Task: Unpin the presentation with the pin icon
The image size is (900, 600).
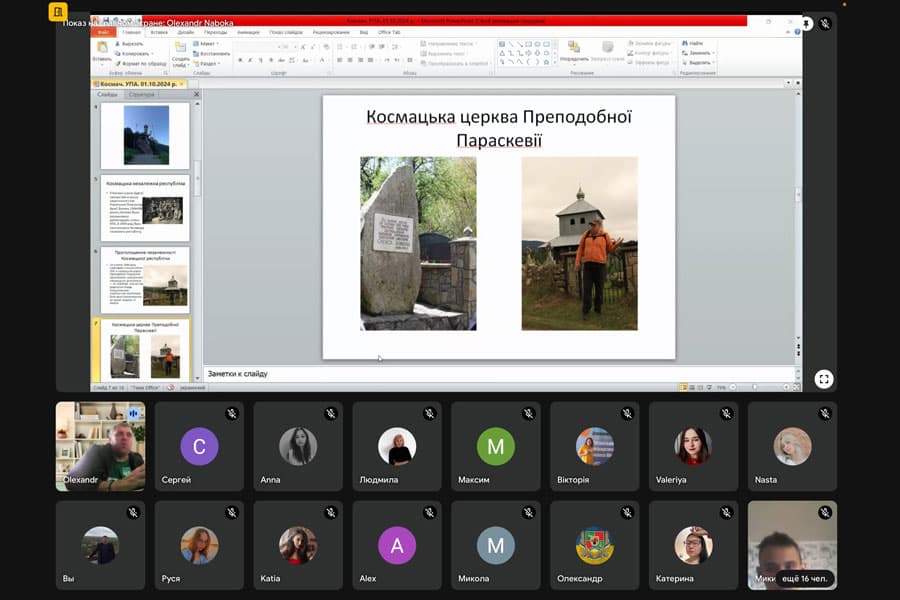Action: pyautogui.click(x=806, y=23)
